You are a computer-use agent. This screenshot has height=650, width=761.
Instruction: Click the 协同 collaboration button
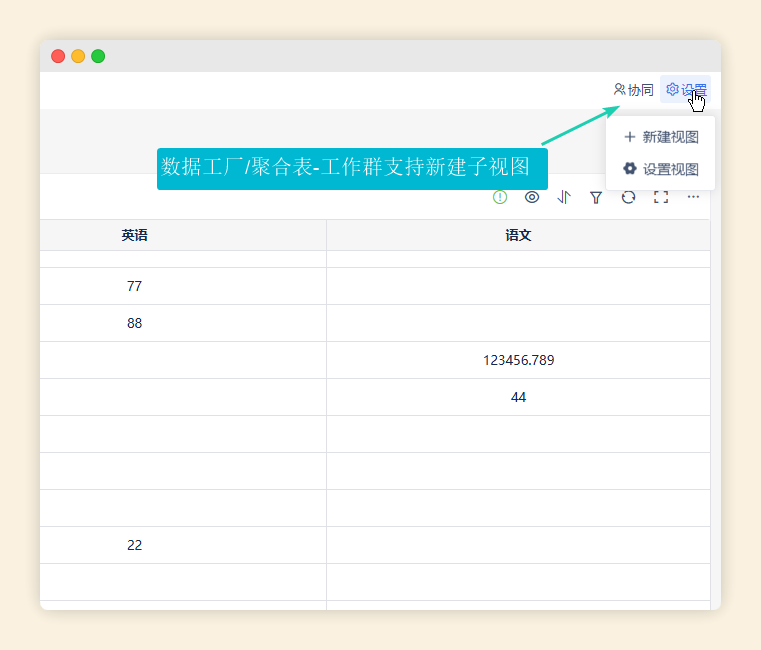(634, 90)
